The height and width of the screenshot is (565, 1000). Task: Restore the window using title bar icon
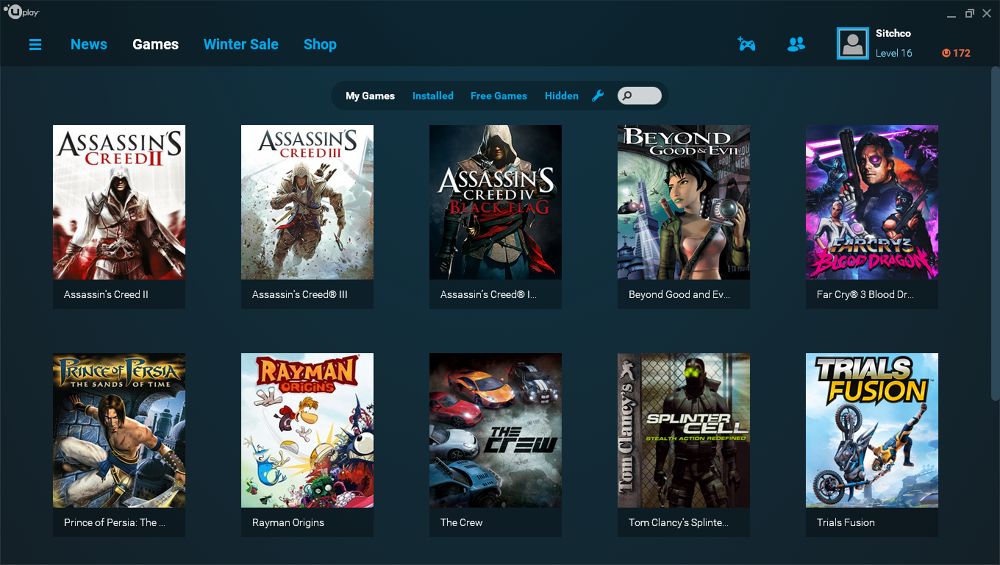[969, 13]
